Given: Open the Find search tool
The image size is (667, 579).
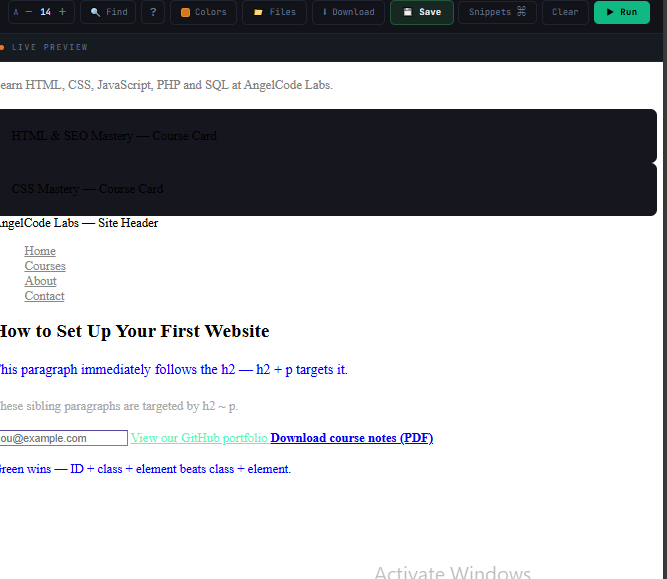Looking at the screenshot, I should (108, 12).
